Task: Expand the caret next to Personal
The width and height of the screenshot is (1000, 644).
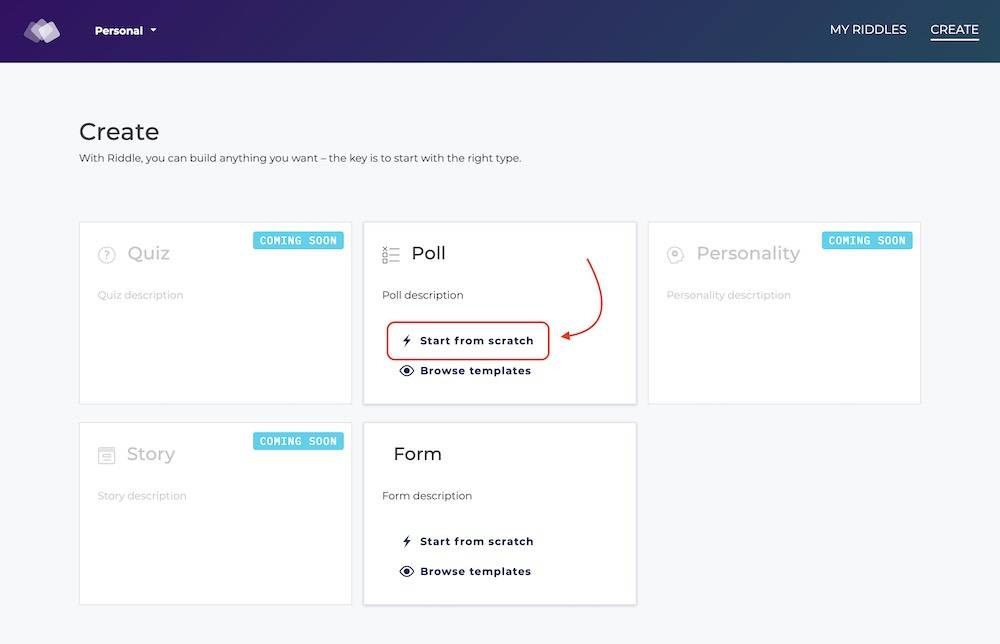Action: [153, 30]
